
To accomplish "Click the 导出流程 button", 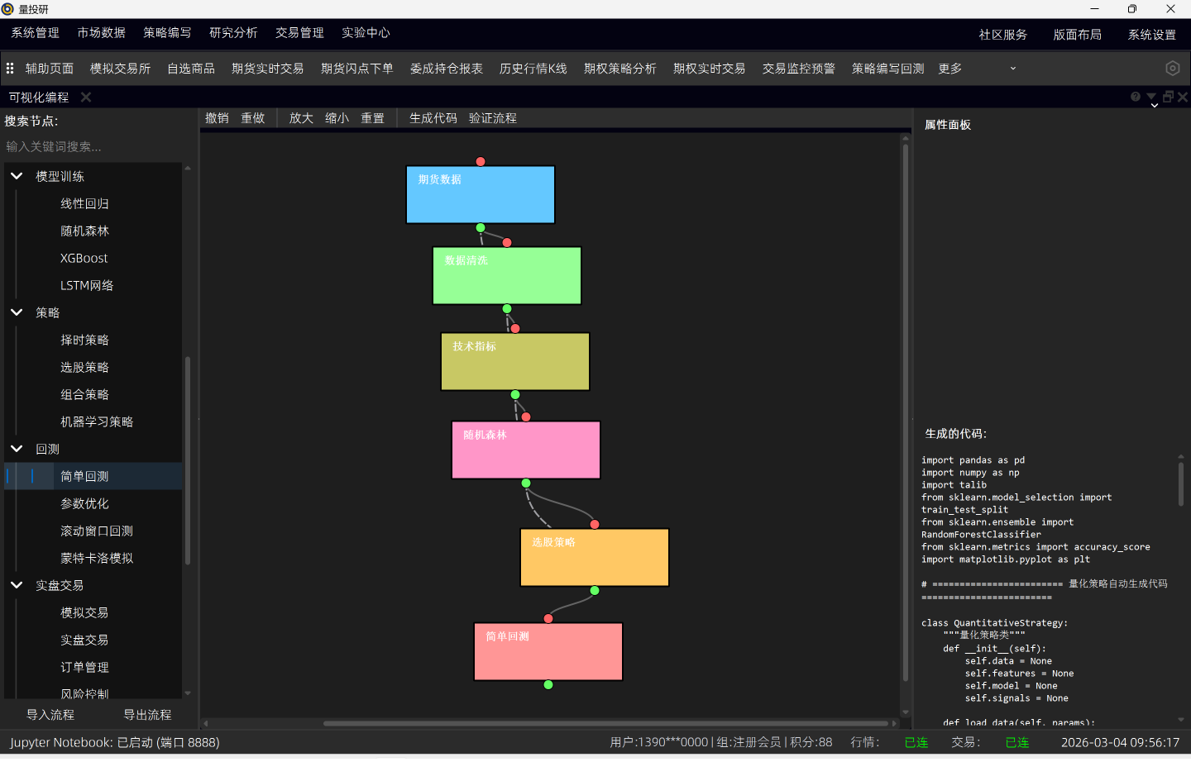I will [x=147, y=715].
